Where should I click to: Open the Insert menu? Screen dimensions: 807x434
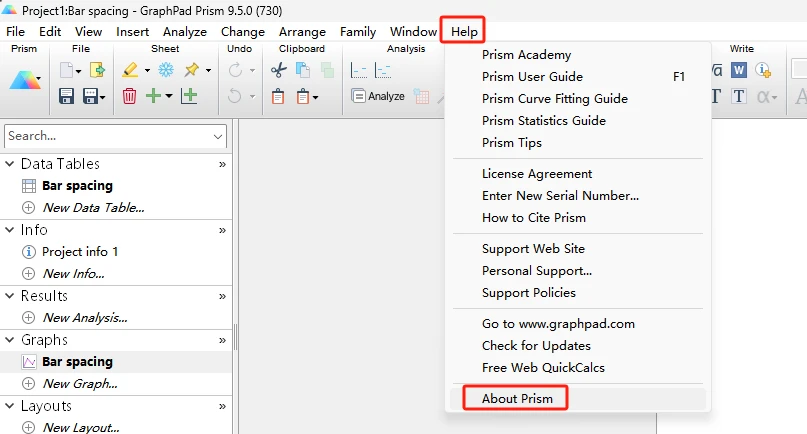tap(132, 31)
